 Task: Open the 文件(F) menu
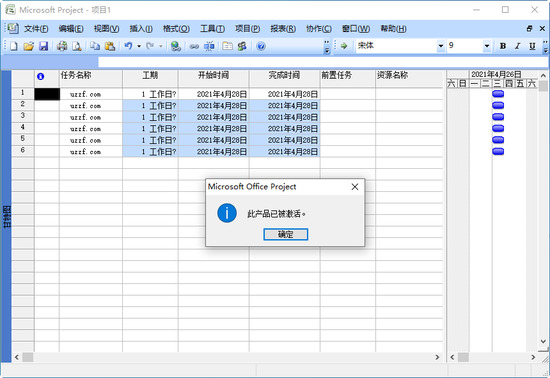(x=36, y=29)
